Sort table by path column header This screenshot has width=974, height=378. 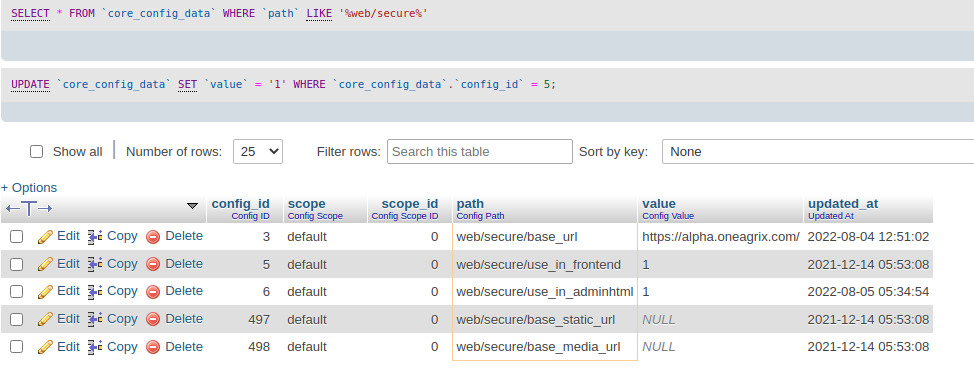pyautogui.click(x=470, y=204)
